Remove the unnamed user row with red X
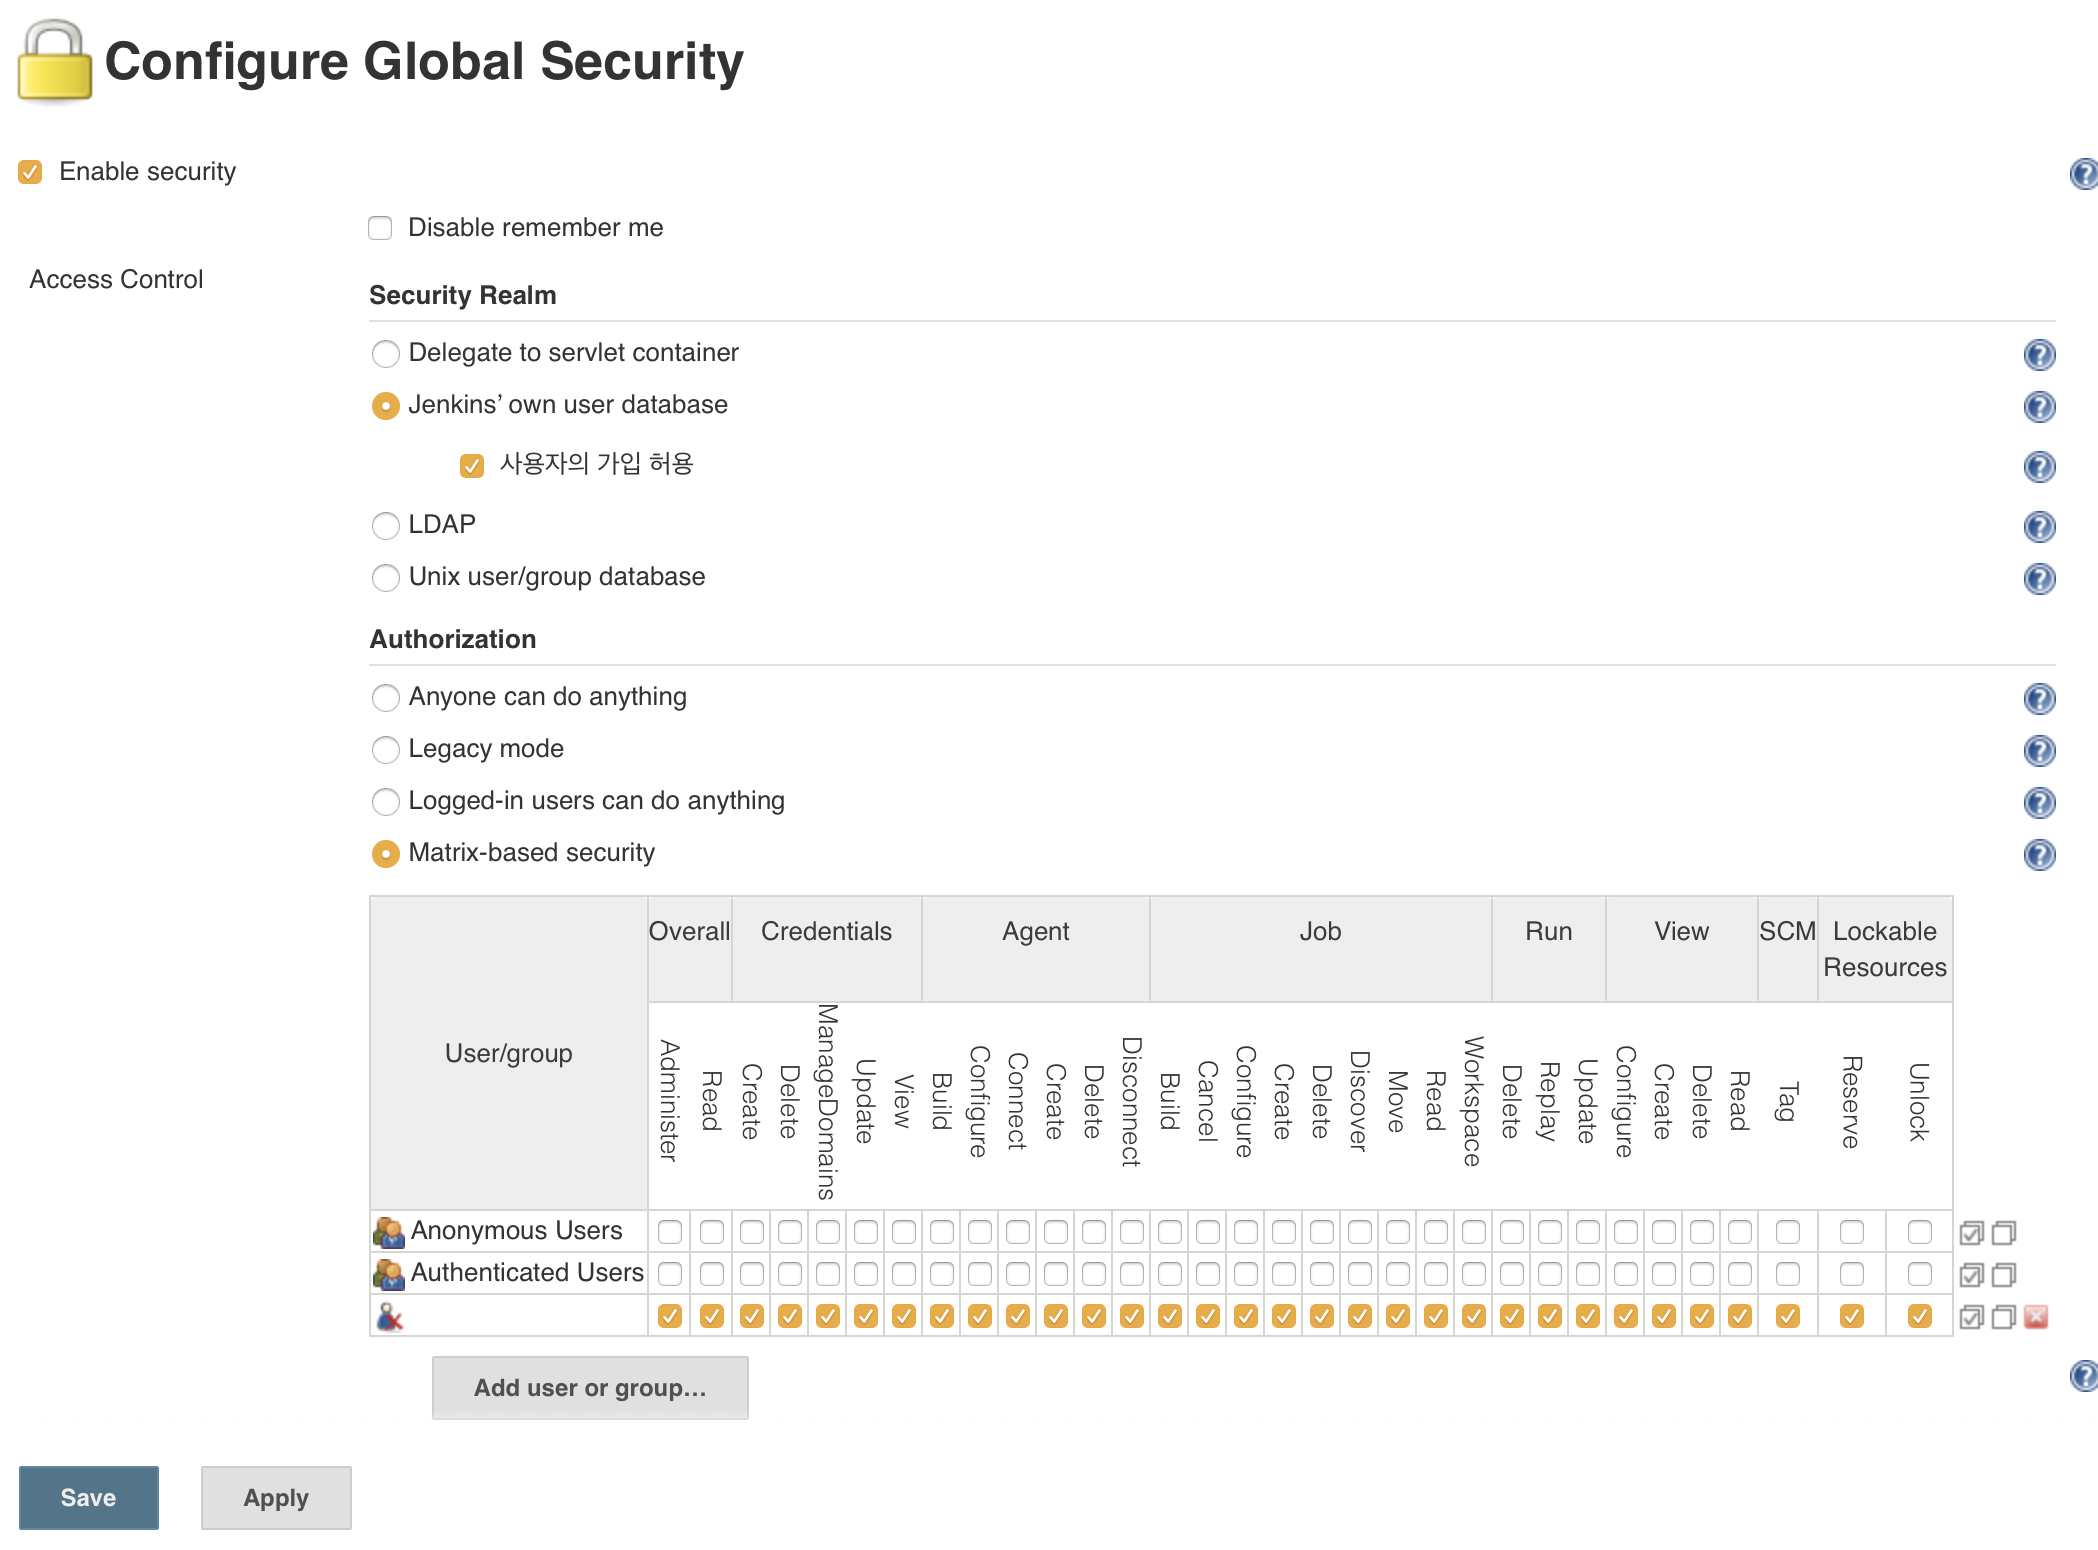2098x1550 pixels. tap(2035, 1317)
